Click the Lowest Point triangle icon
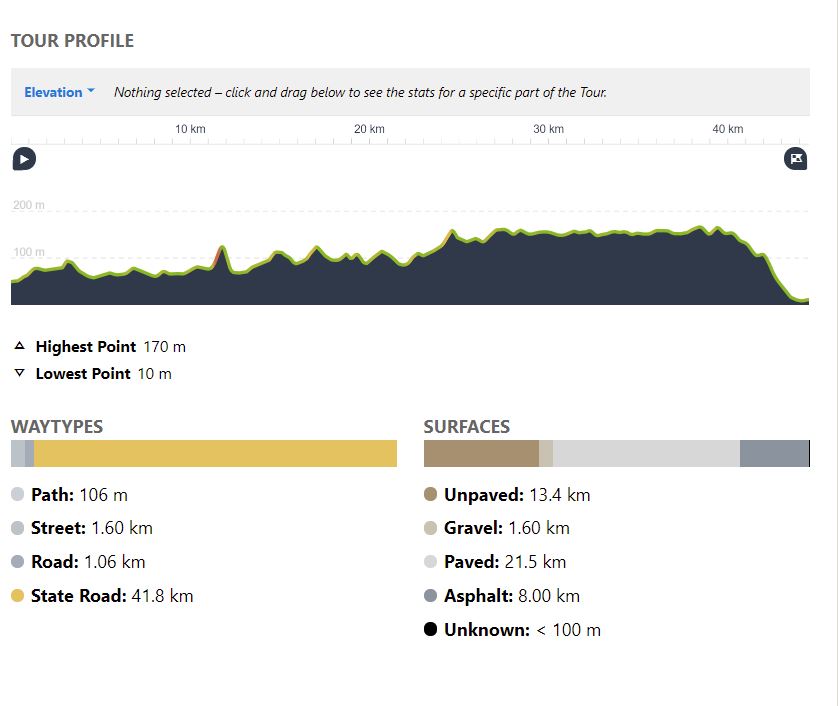The height and width of the screenshot is (706, 838). [x=19, y=373]
